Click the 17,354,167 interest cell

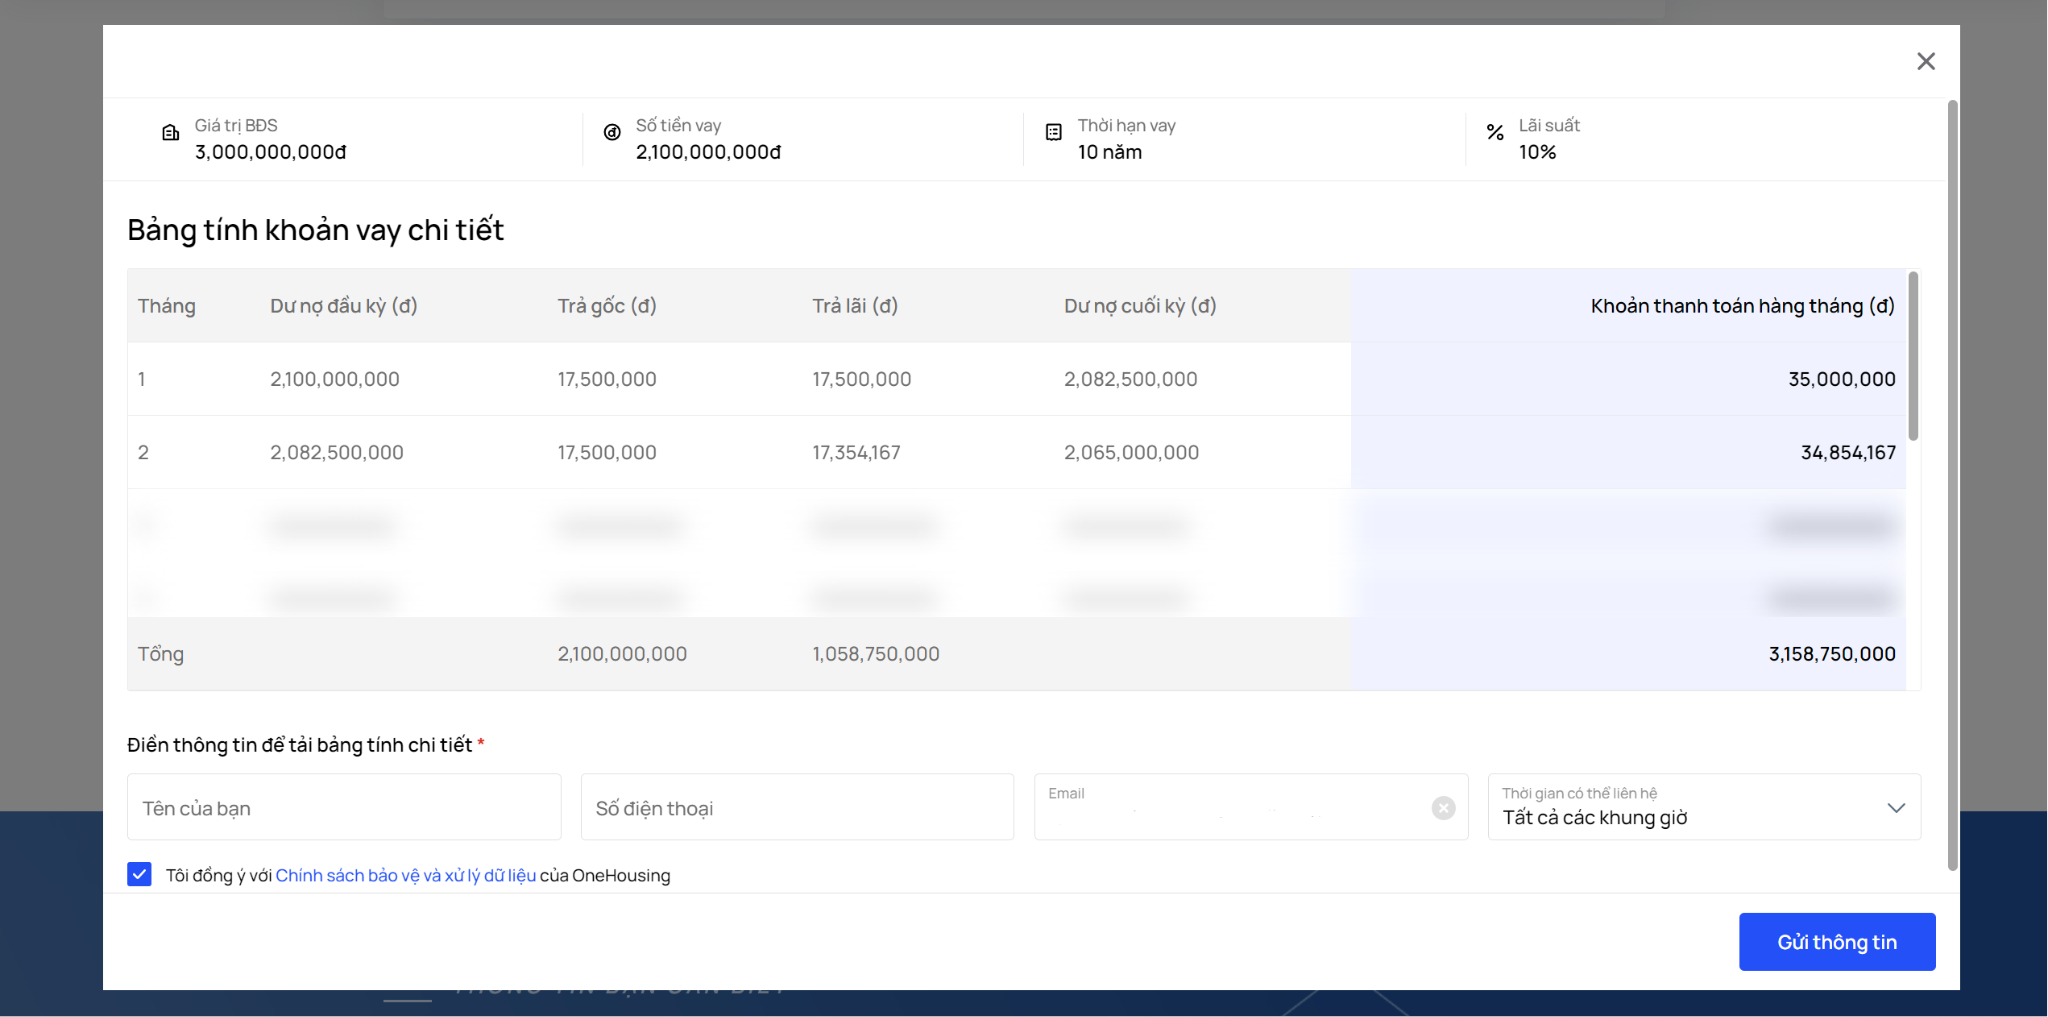click(x=856, y=453)
